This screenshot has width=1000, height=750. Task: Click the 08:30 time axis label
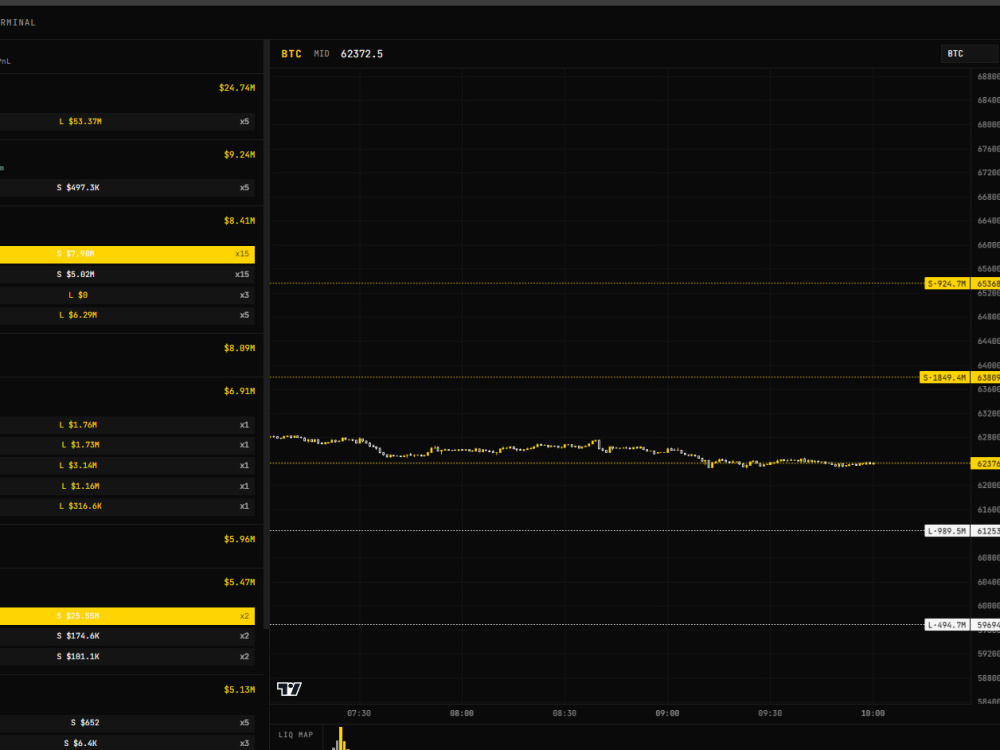[x=564, y=713]
